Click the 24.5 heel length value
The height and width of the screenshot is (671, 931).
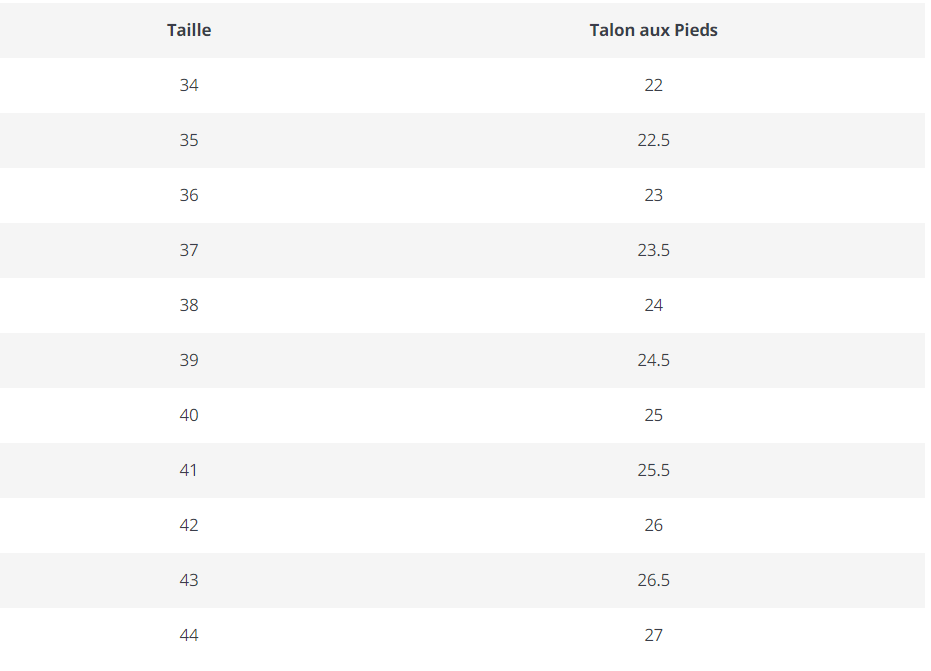click(x=653, y=360)
